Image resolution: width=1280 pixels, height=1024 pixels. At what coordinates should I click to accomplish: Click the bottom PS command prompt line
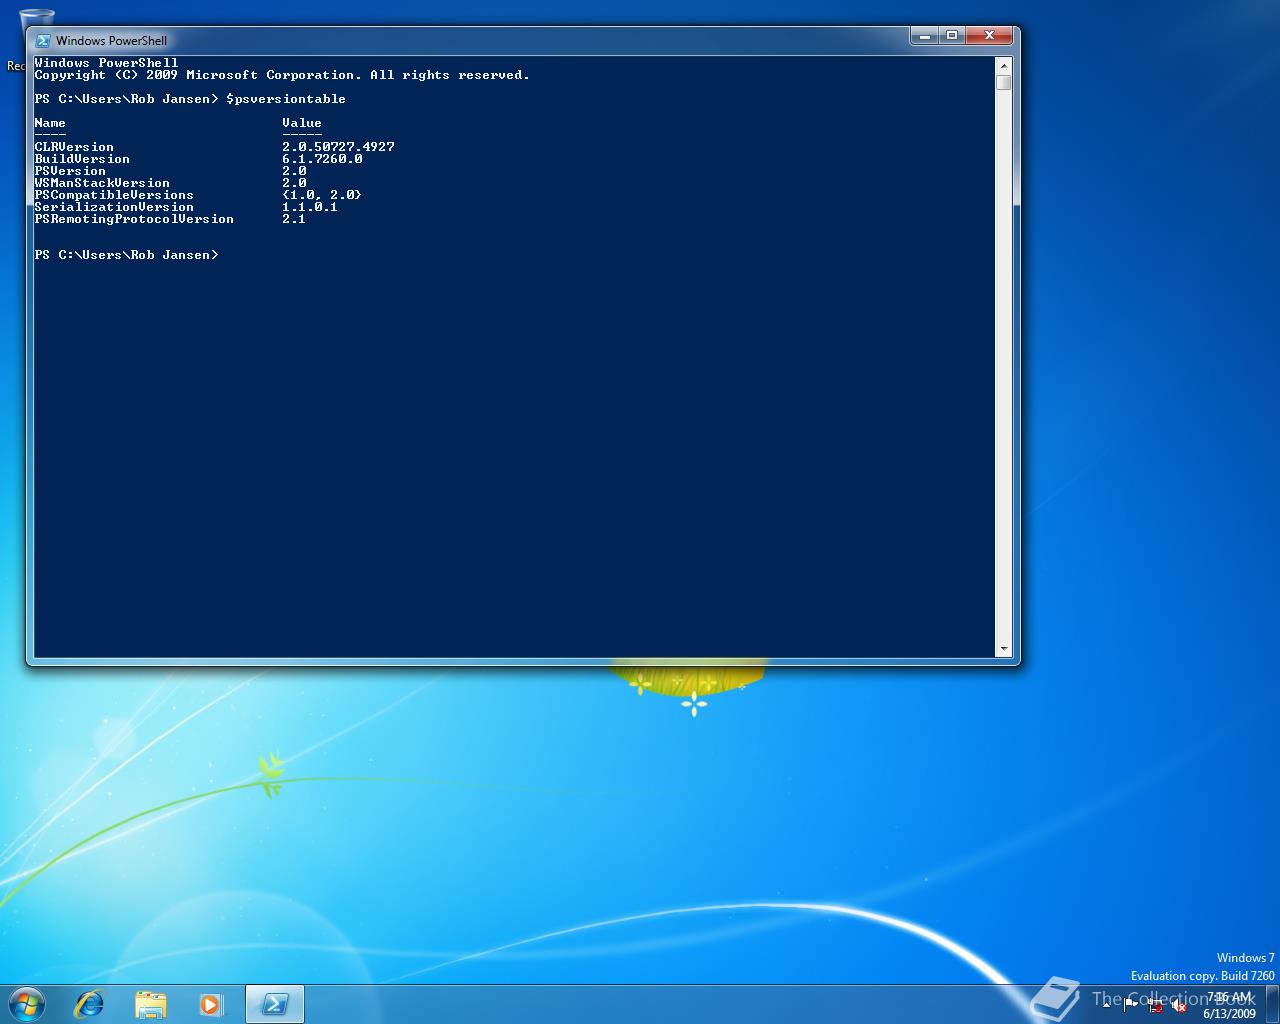click(126, 255)
